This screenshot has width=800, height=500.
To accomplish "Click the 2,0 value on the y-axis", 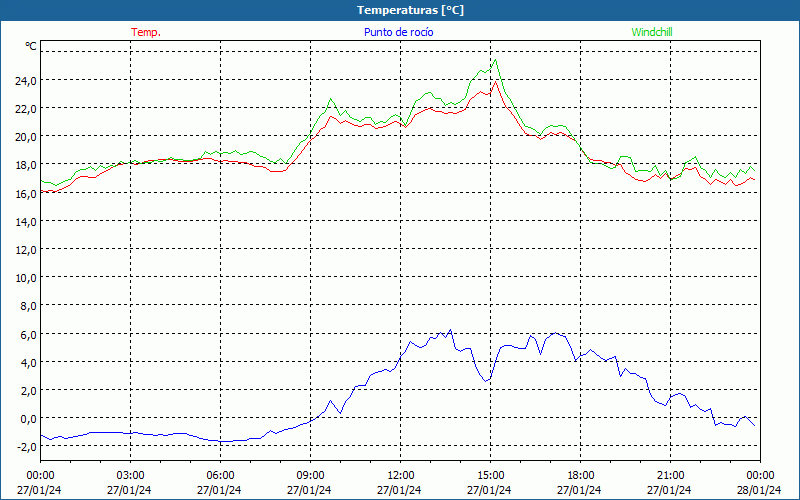I will pos(28,390).
